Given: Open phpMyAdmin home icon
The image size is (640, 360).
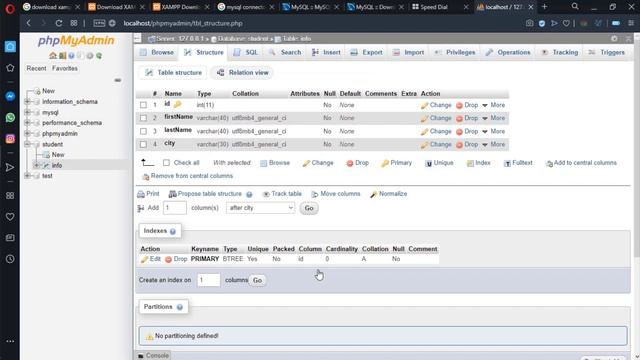Looking at the screenshot, I should tap(53, 56).
